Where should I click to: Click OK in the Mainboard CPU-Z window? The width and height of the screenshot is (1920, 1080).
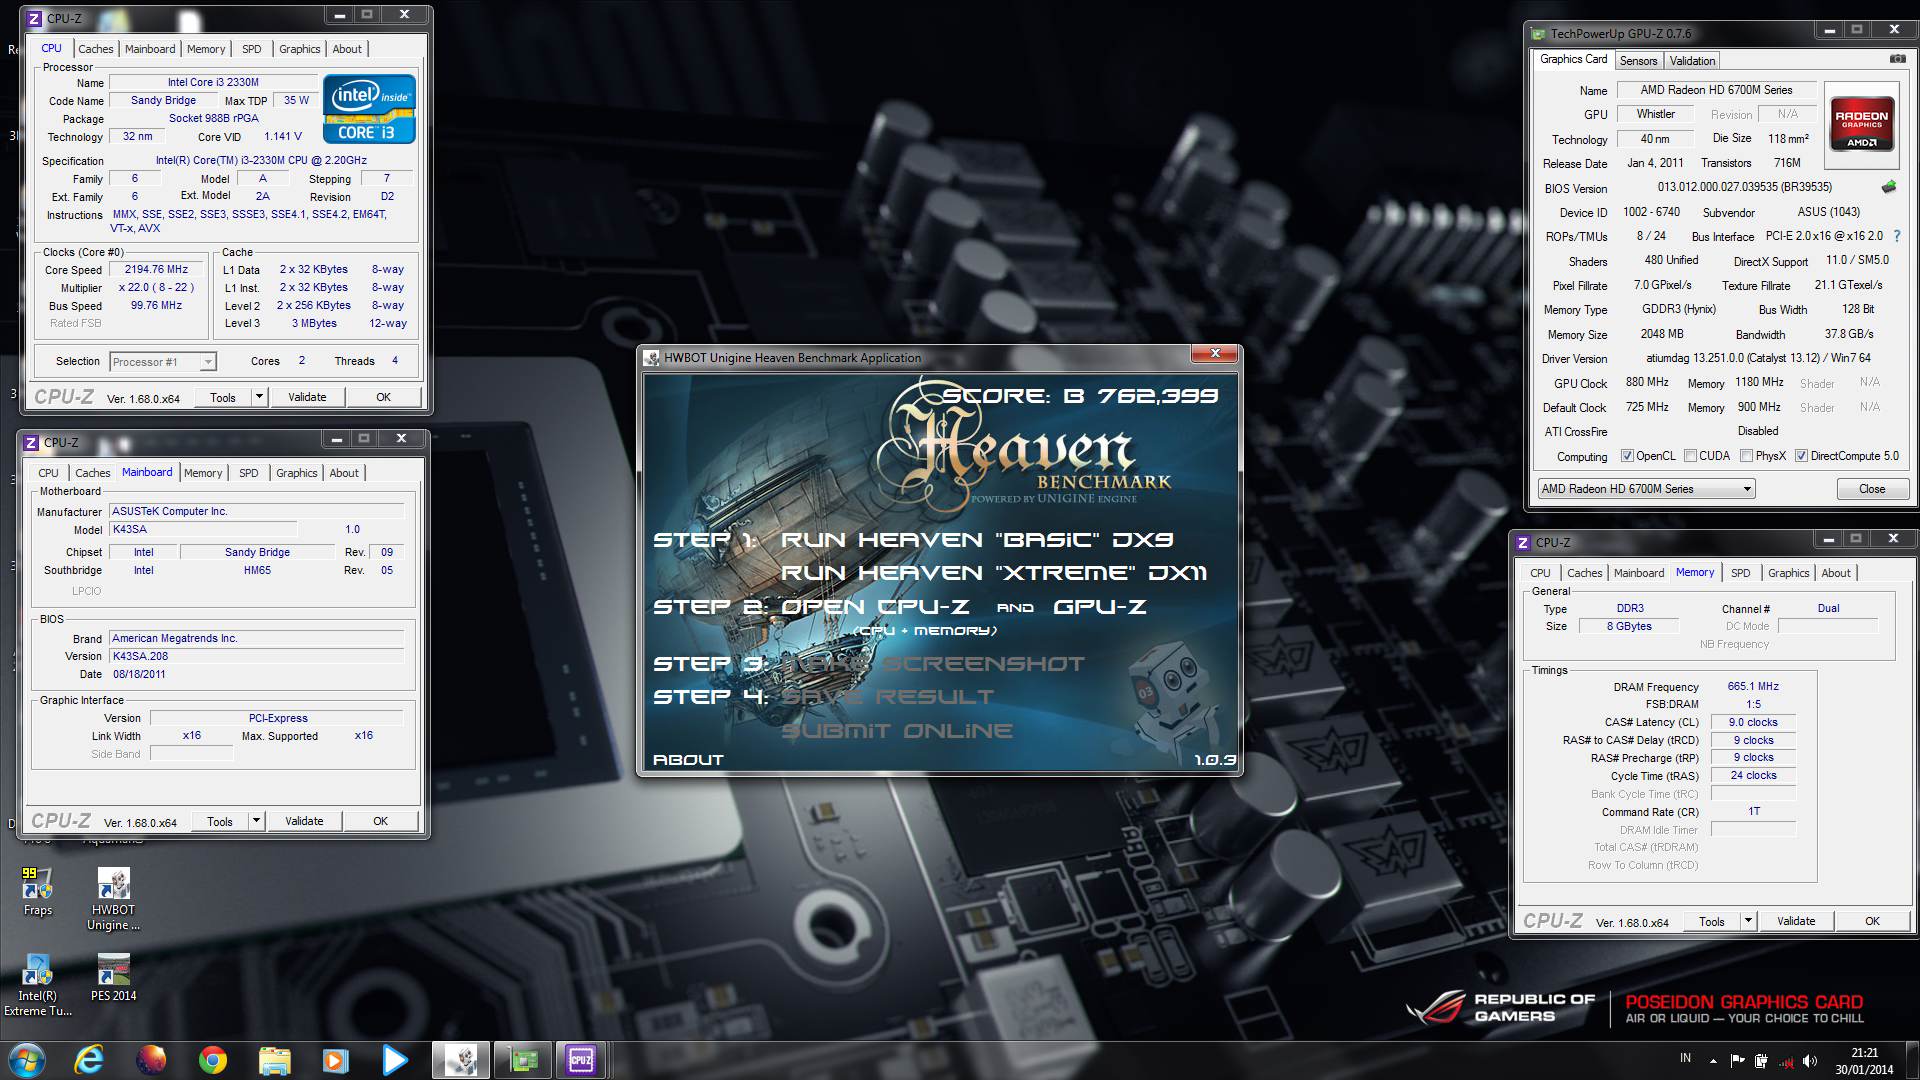(x=380, y=821)
